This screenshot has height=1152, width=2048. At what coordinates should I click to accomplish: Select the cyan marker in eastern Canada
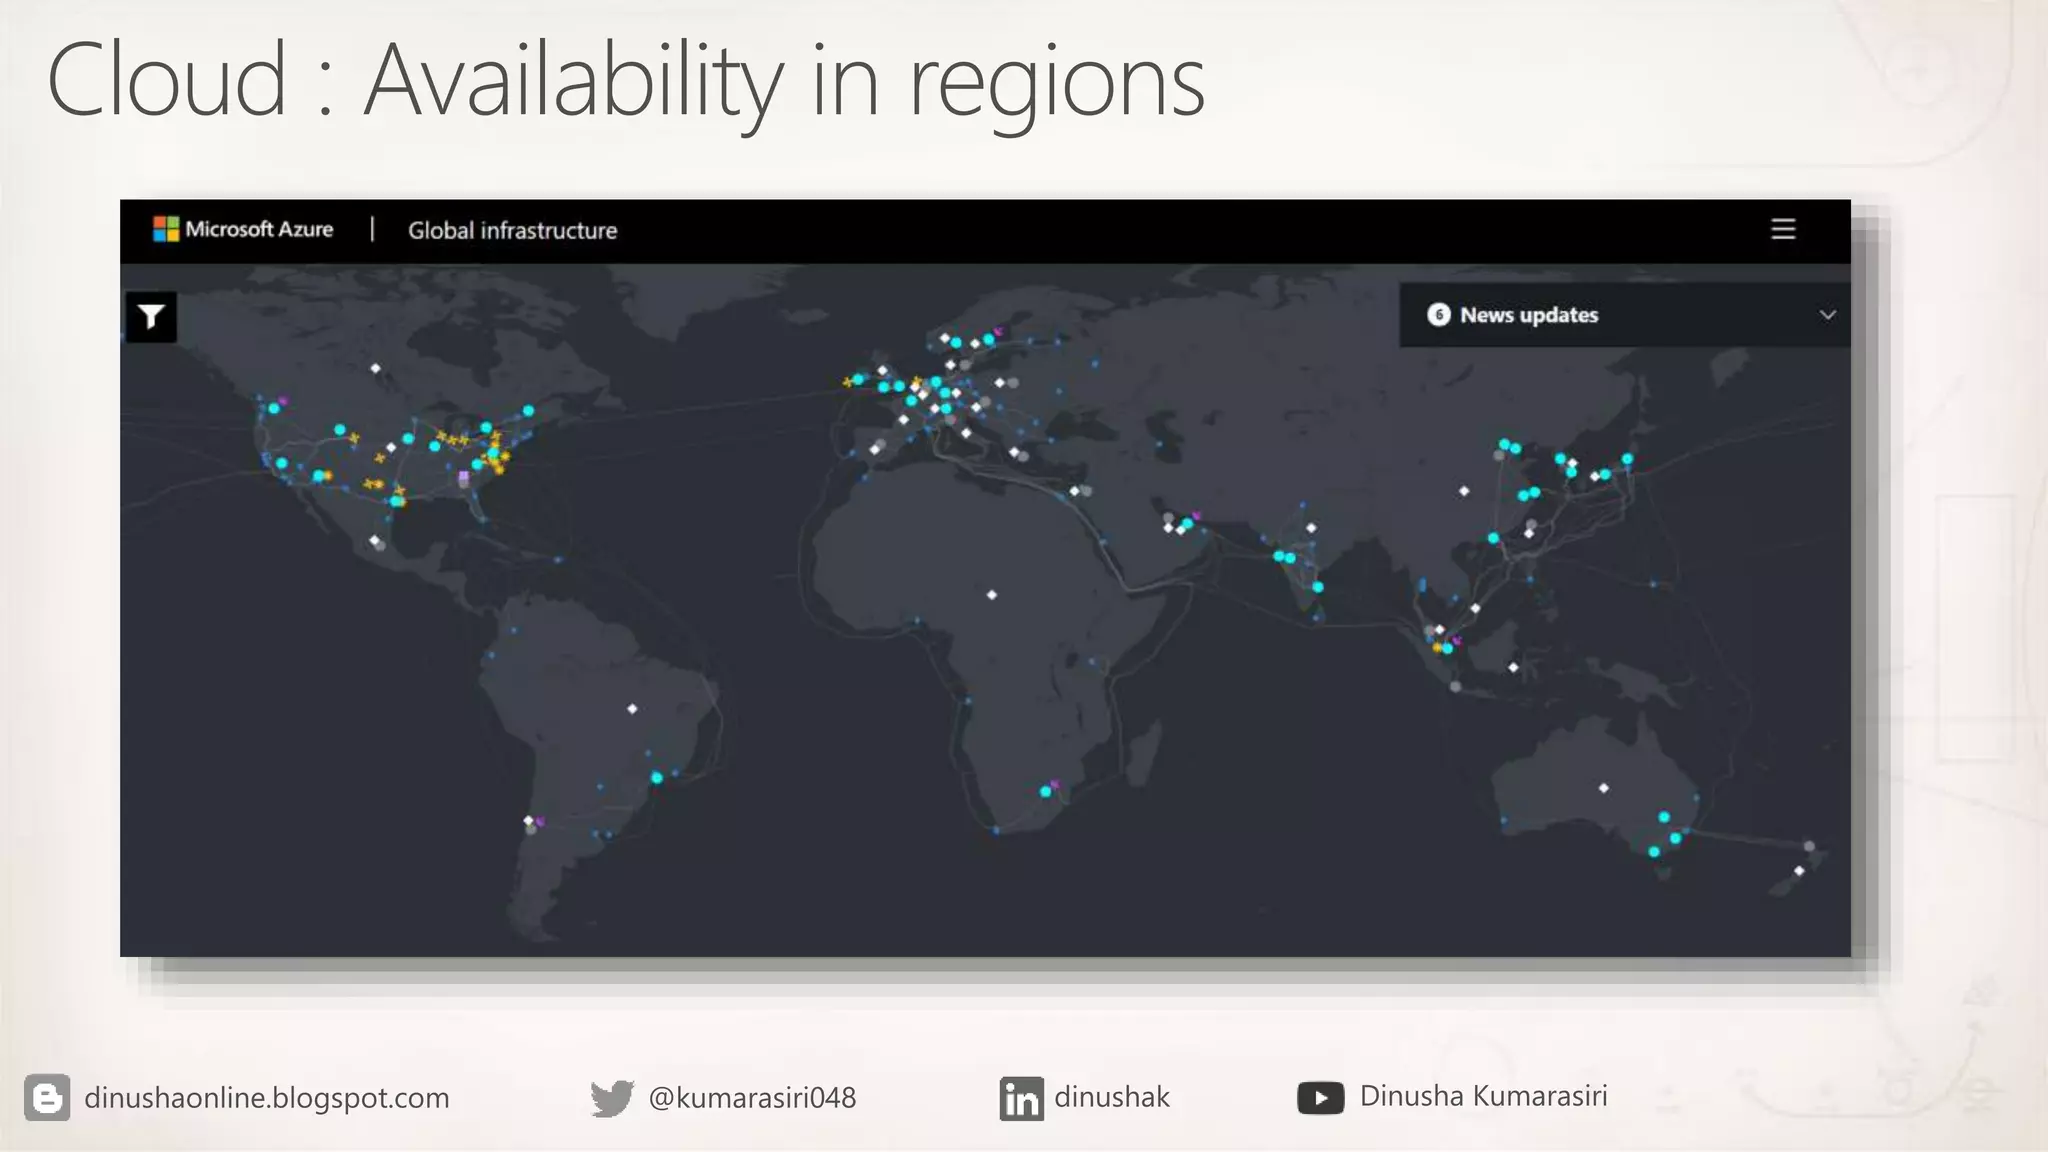coord(528,411)
